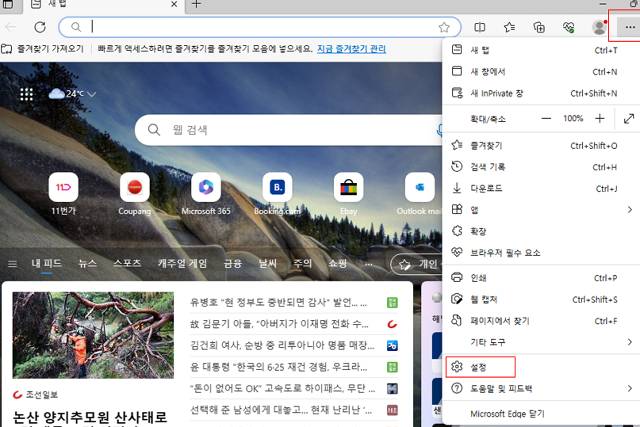This screenshot has width=640, height=427.
Task: Click into the 웹 검색 search box
Action: point(290,130)
